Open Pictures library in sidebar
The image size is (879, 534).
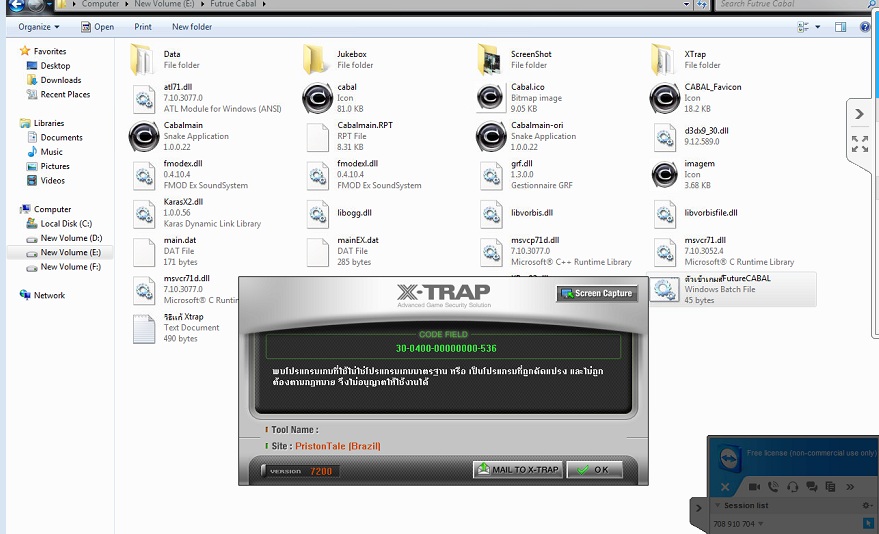click(54, 166)
